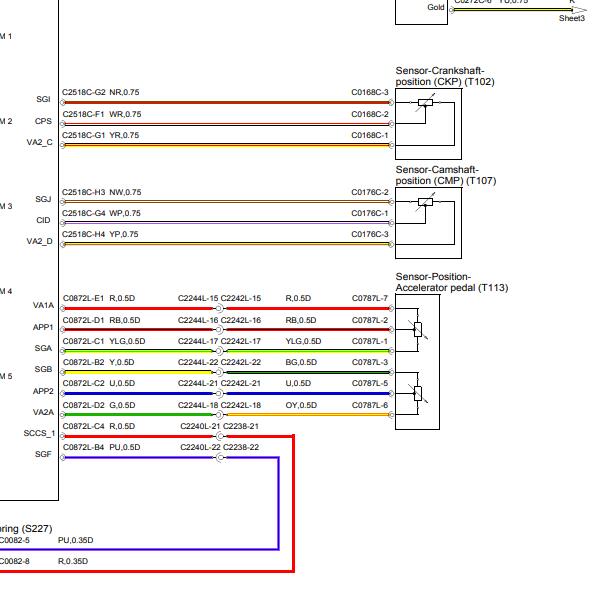Select the Sensor-Position-Accelerator pedal (T113) title
This screenshot has width=604, height=604.
[452, 282]
